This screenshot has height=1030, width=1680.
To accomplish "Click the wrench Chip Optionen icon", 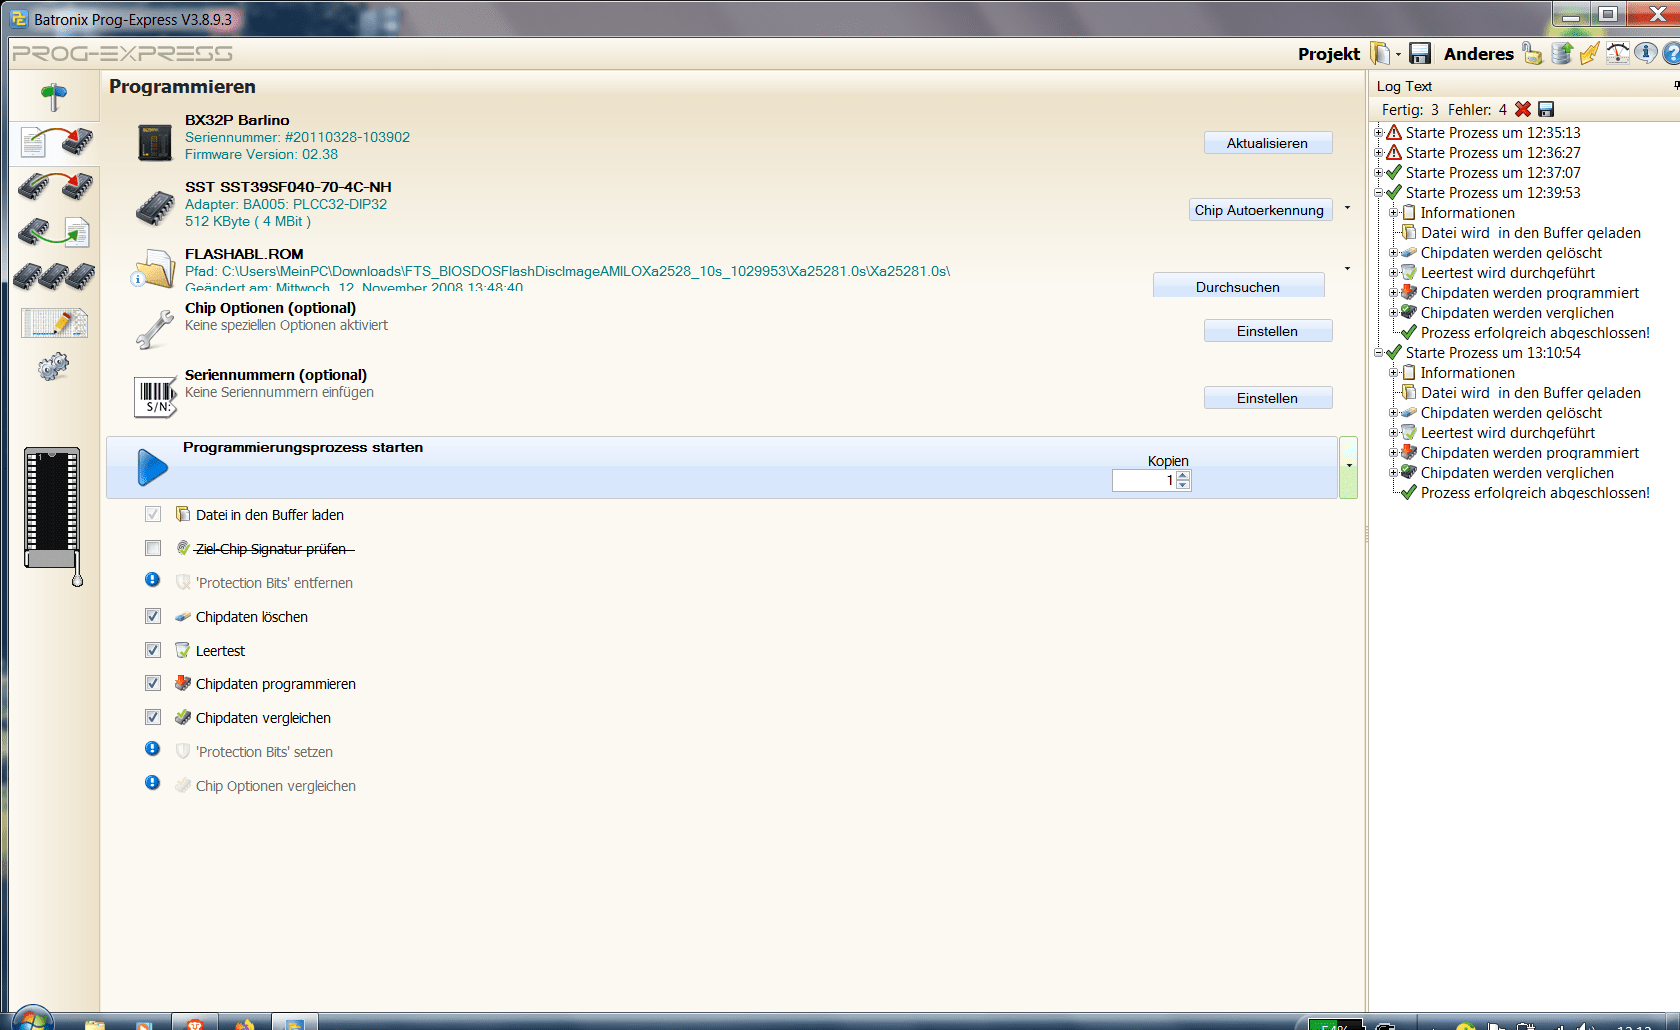I will [x=155, y=329].
